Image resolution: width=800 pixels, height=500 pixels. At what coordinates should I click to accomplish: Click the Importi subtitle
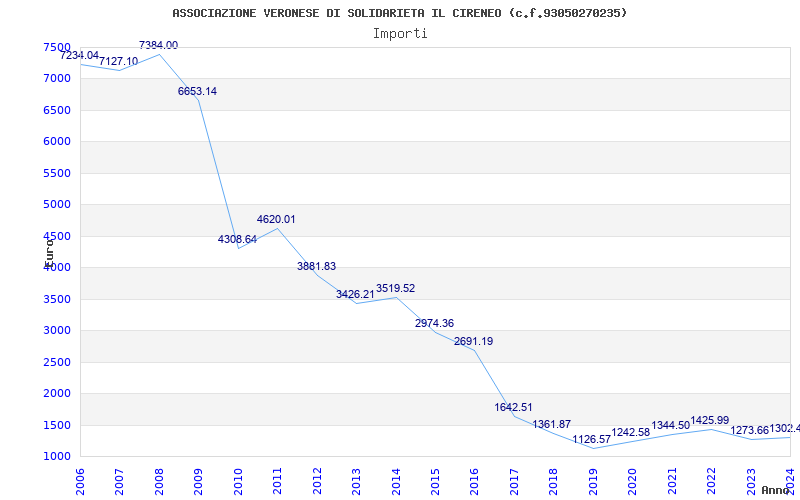pos(400,34)
